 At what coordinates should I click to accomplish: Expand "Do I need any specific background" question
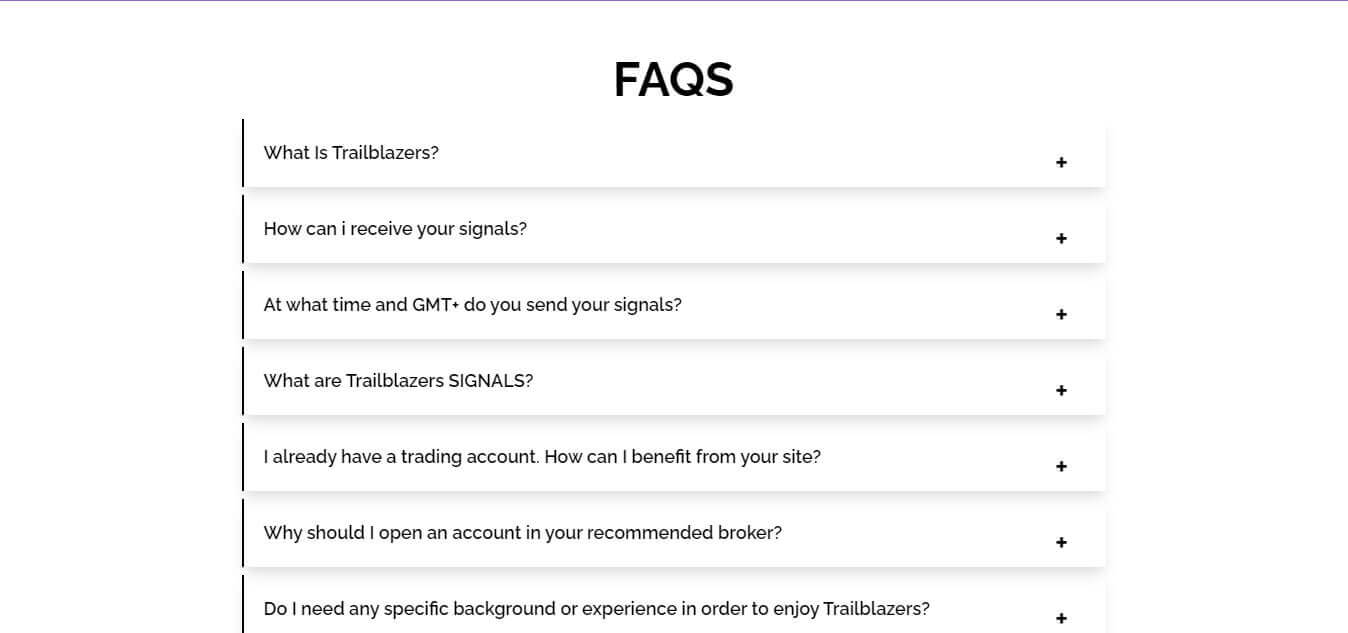(x=596, y=609)
